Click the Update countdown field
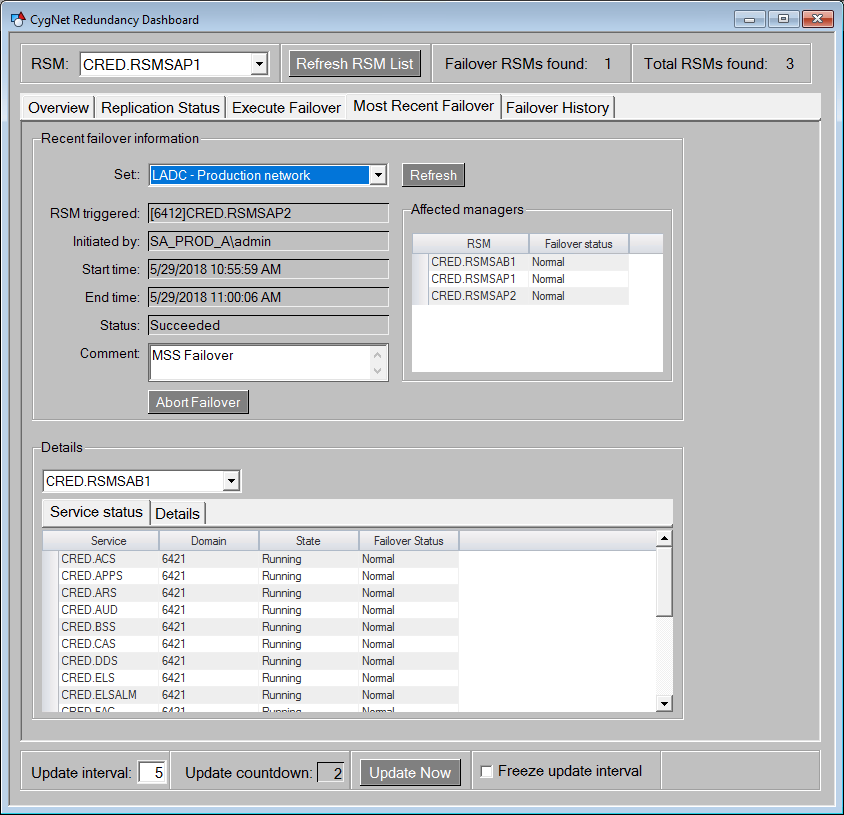 [330, 773]
